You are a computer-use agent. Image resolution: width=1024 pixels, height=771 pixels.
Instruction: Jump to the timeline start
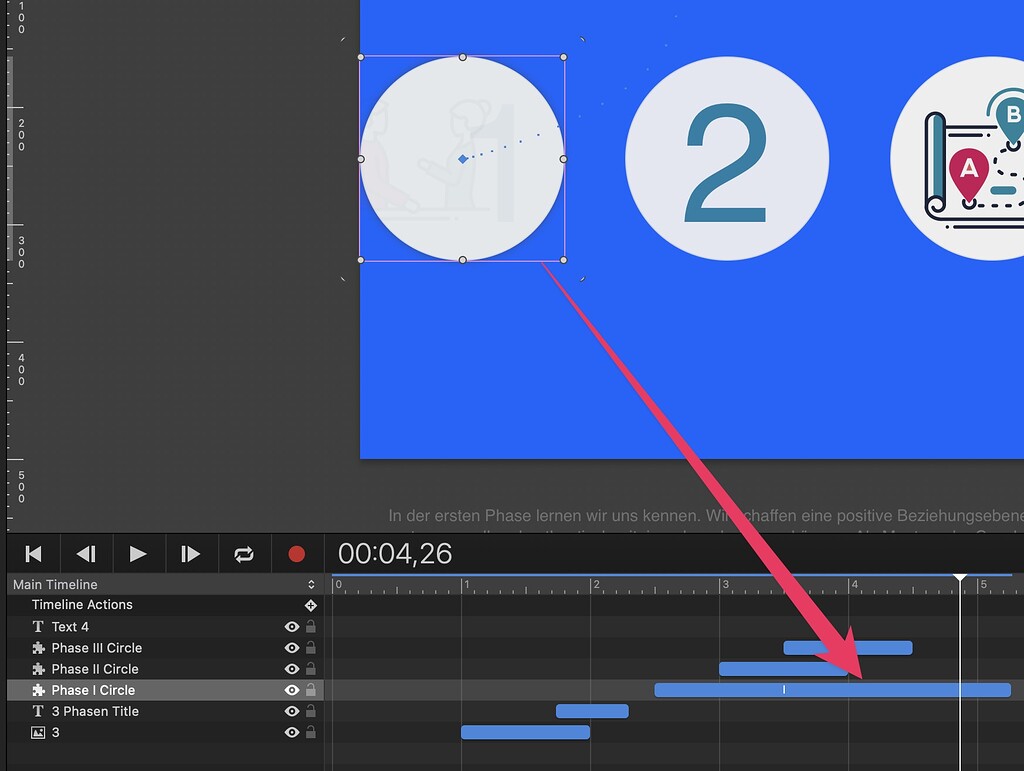pos(33,553)
